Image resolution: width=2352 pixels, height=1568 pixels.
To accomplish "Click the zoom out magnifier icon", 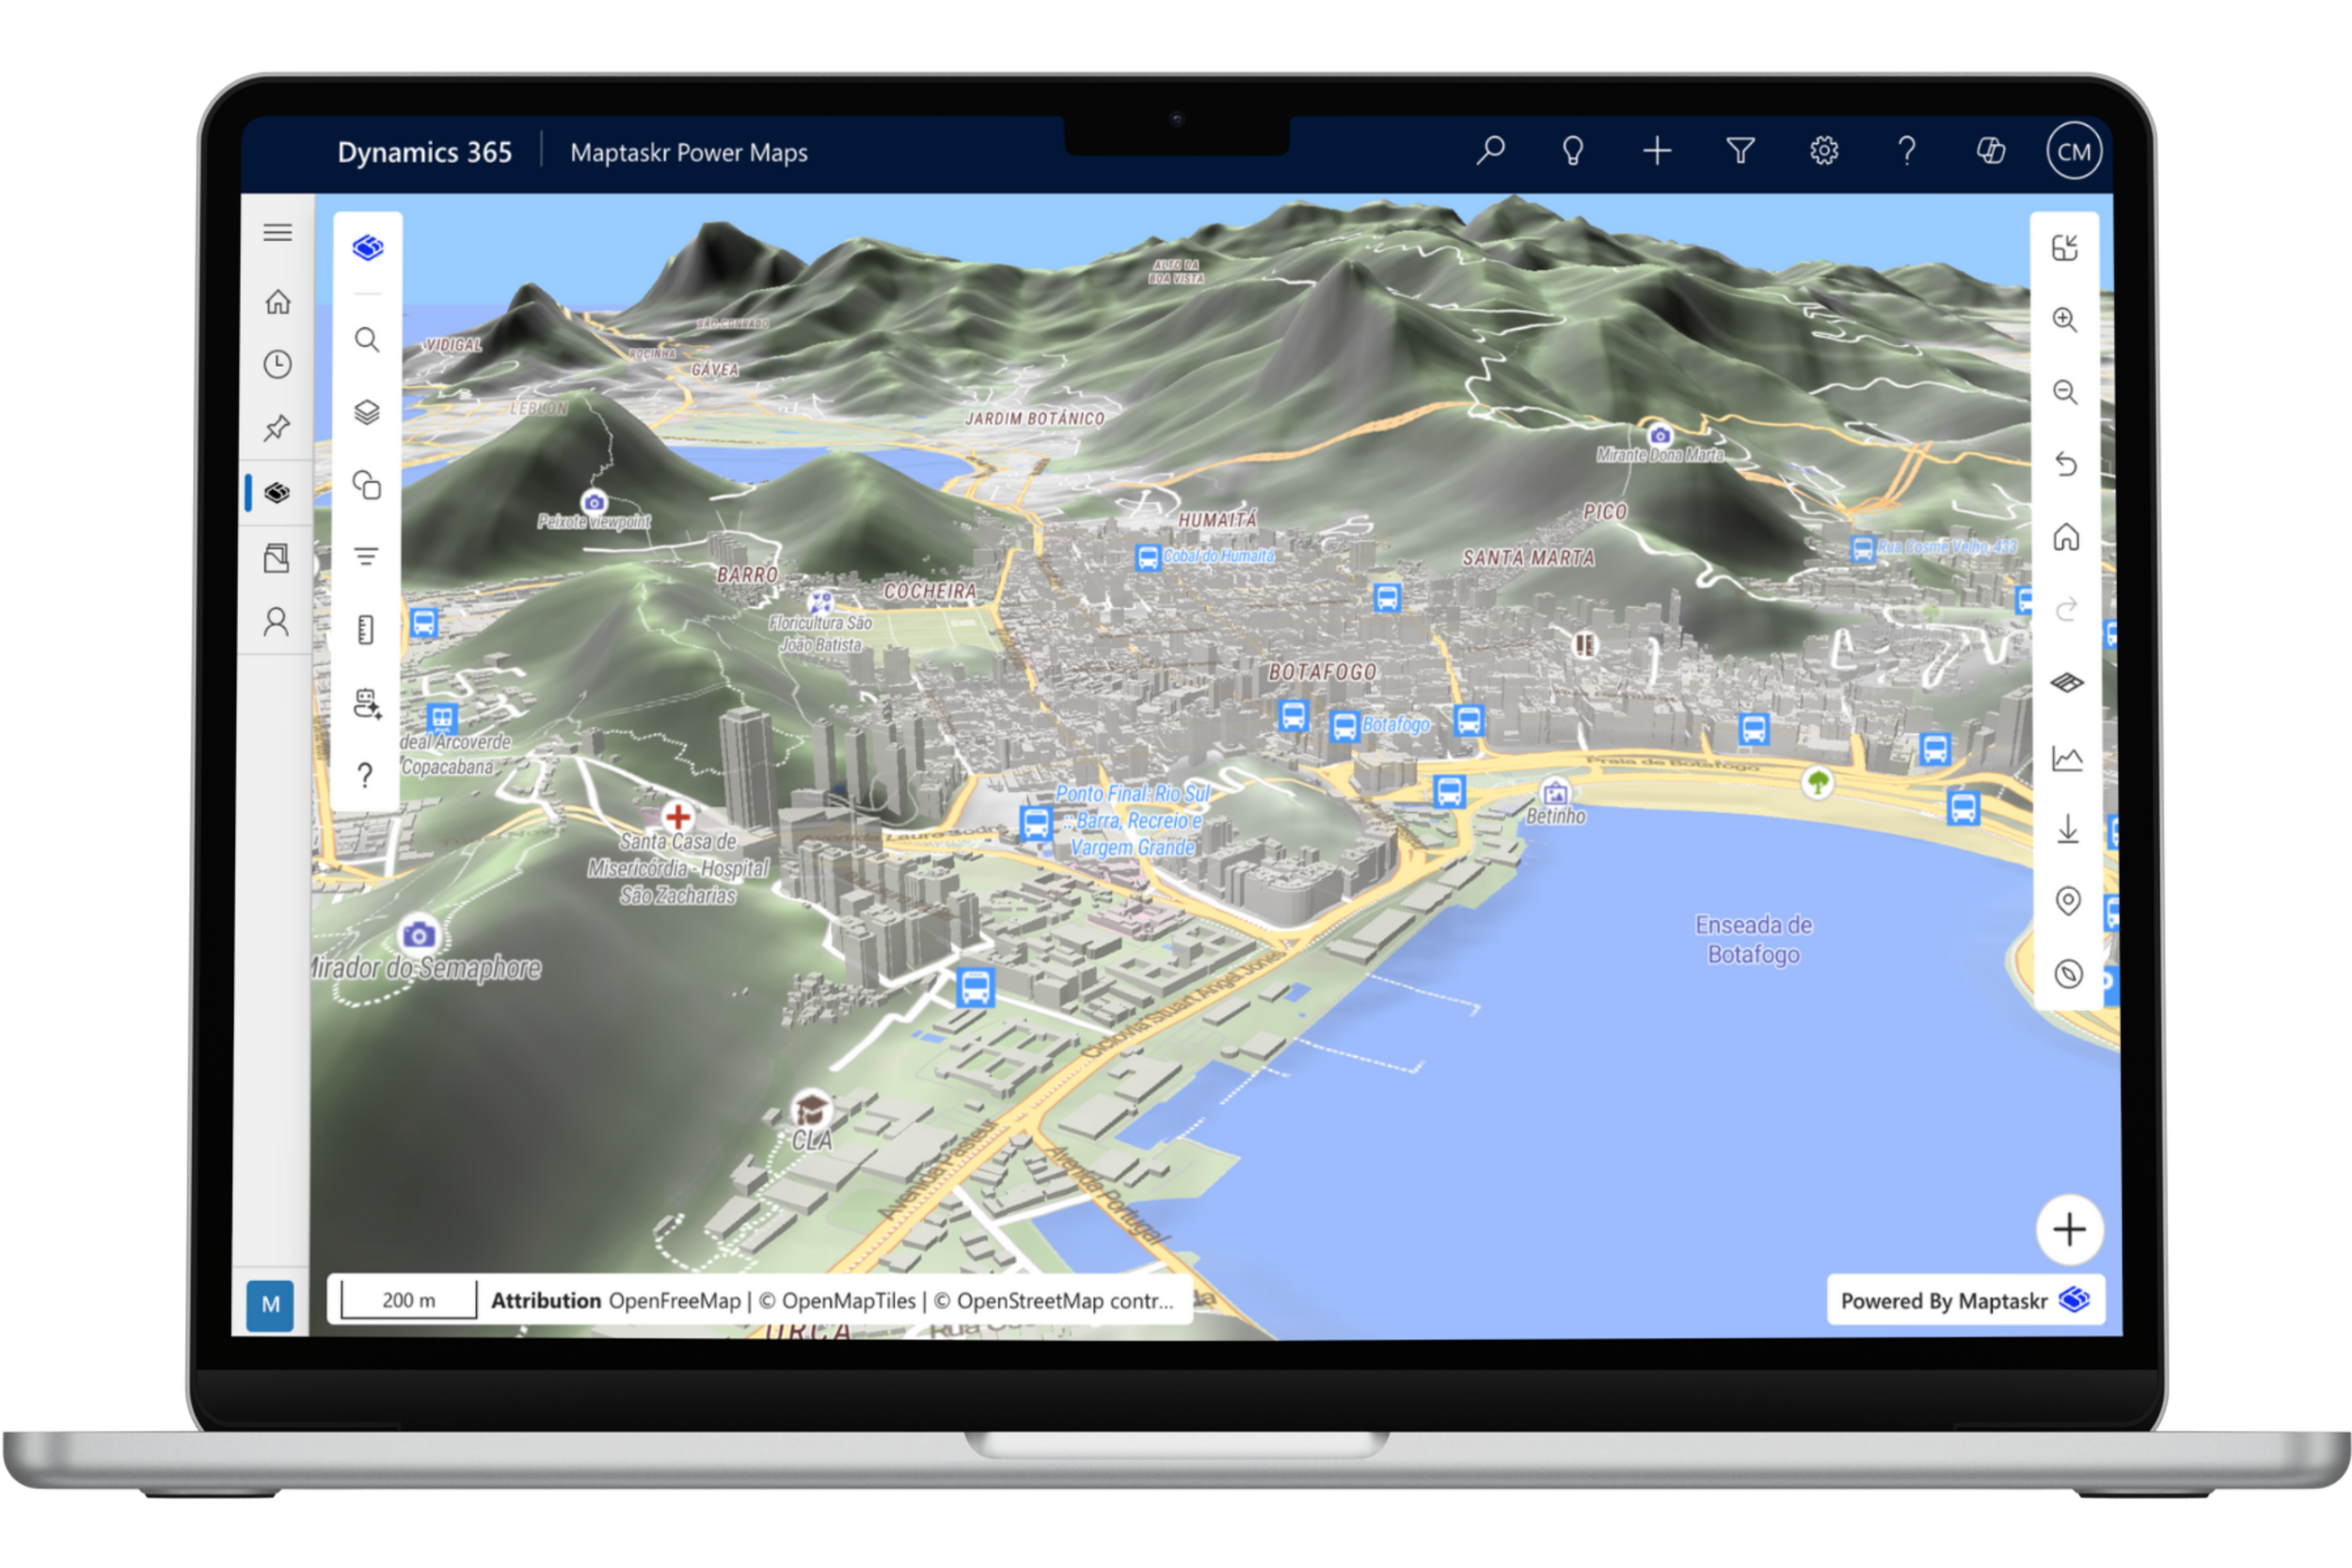I will pos(2065,392).
